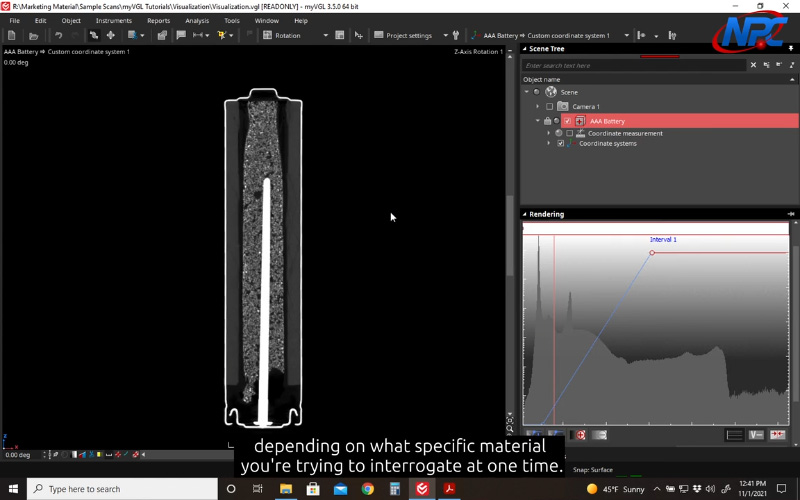The height and width of the screenshot is (500, 800).
Task: Pin the Scene Tree panel
Action: point(791,48)
